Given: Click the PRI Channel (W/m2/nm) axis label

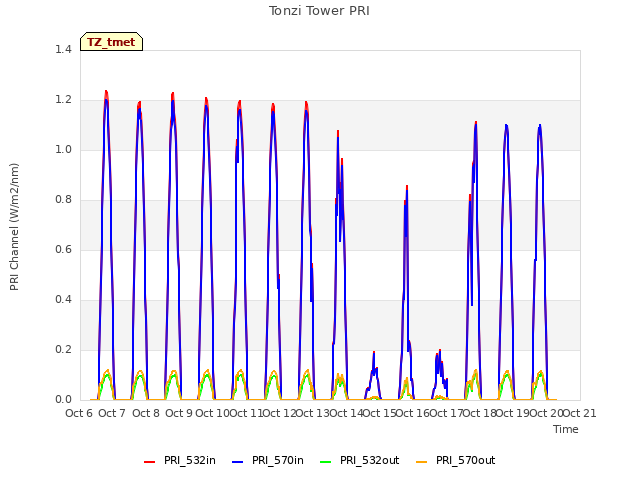Looking at the screenshot, I should click(x=14, y=227).
